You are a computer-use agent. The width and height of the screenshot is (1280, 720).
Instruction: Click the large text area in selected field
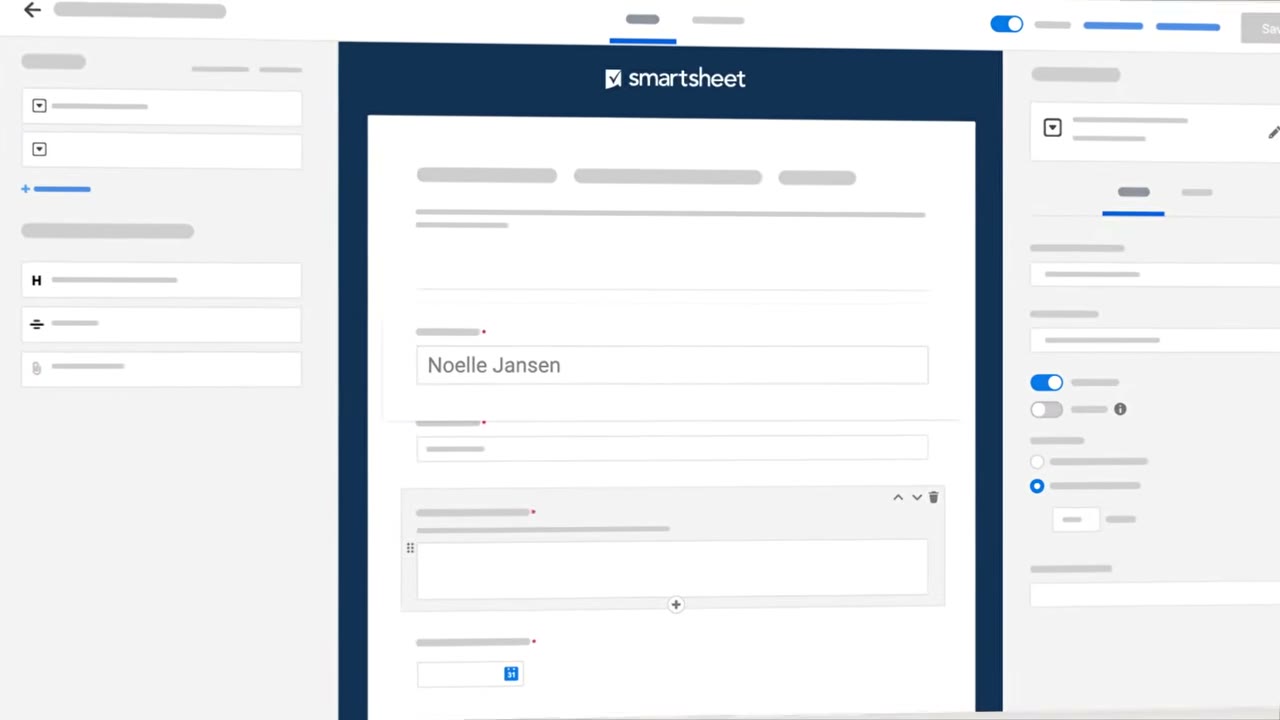point(672,568)
